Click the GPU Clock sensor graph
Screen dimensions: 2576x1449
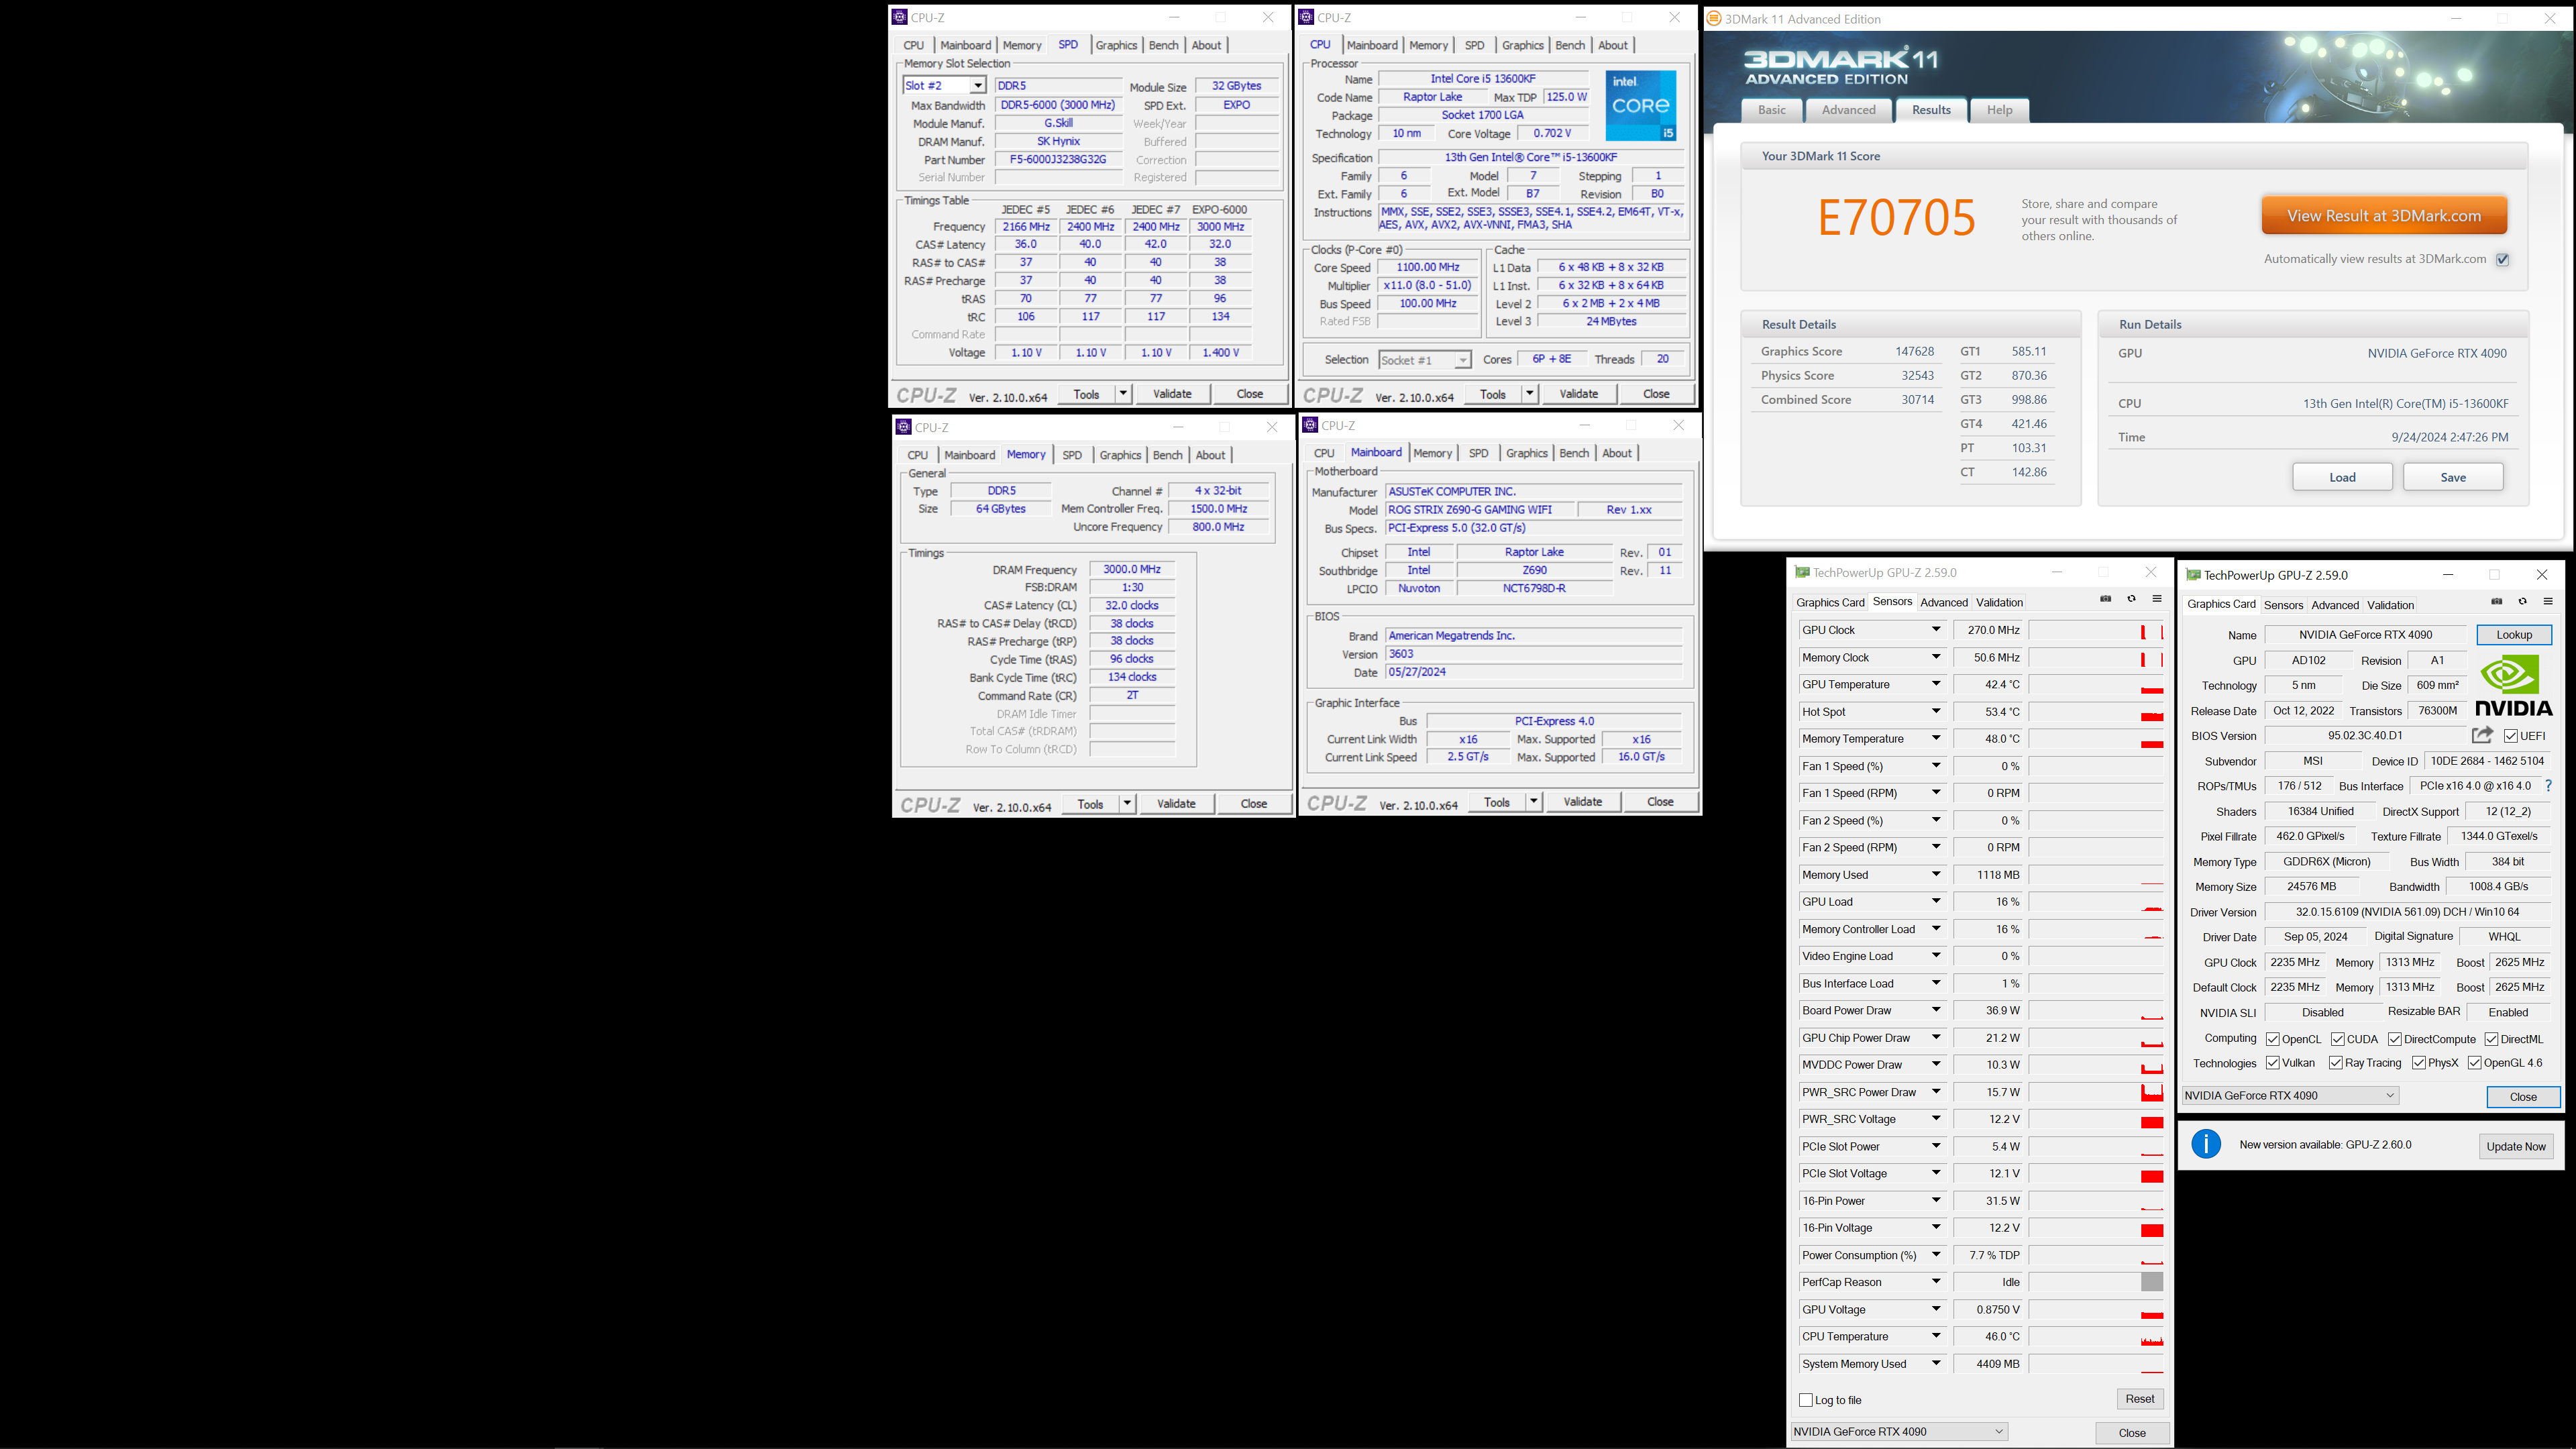(2096, 630)
